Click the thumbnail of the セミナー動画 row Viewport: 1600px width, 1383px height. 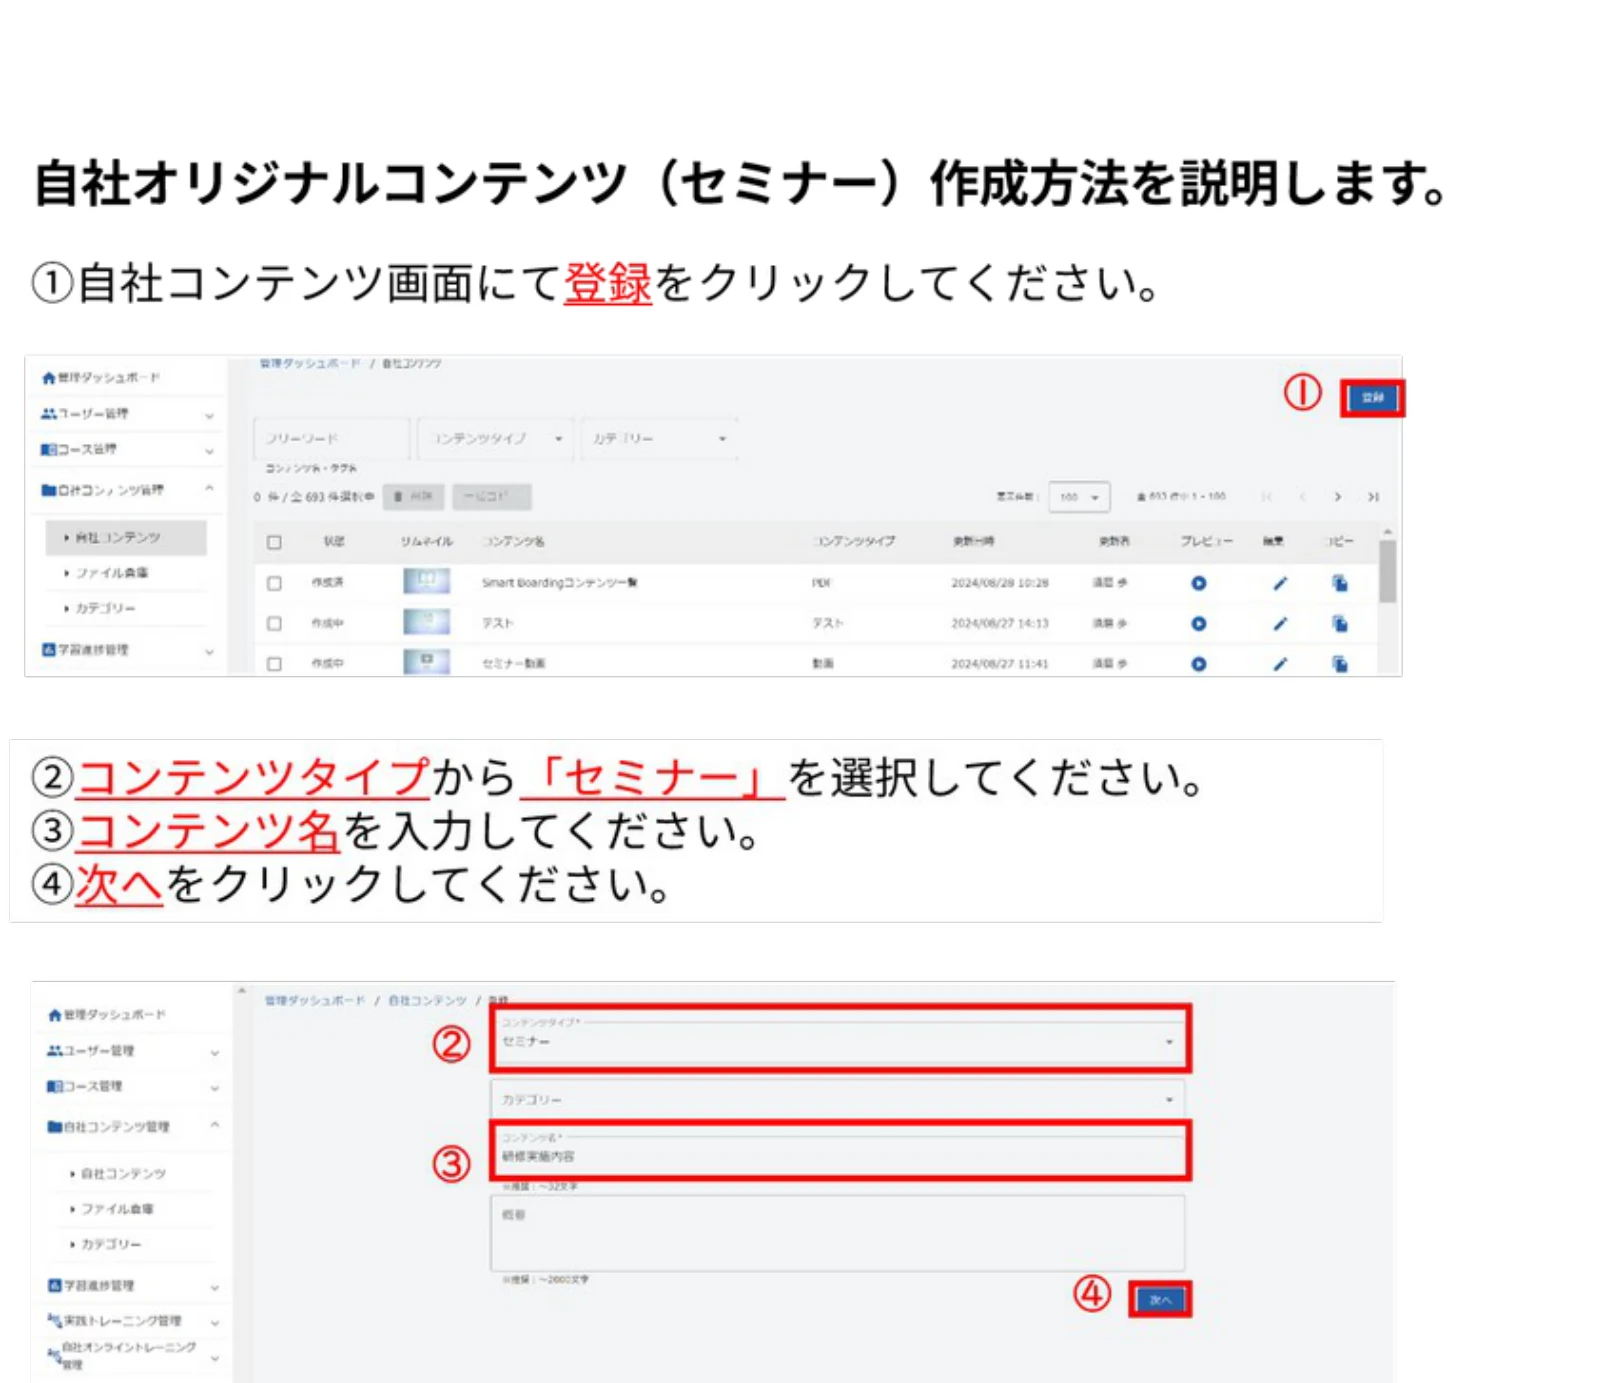pos(426,661)
